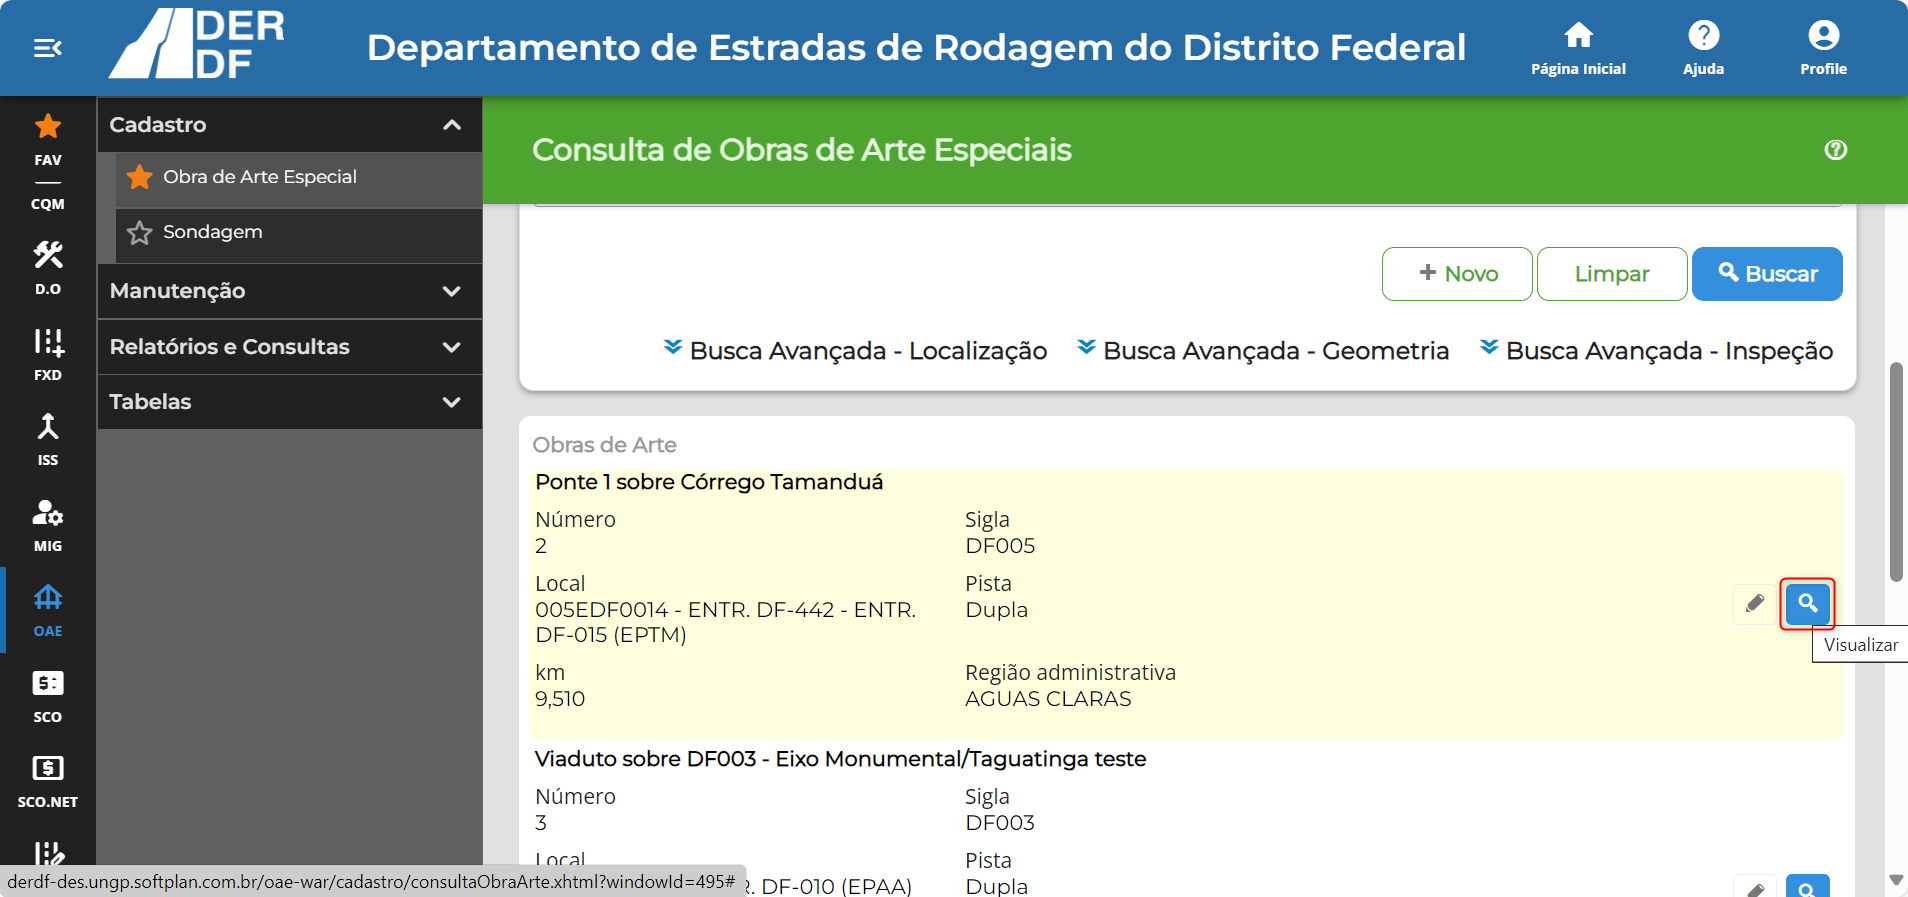This screenshot has height=897, width=1908.
Task: Click the Buscar search button
Action: click(x=1767, y=274)
